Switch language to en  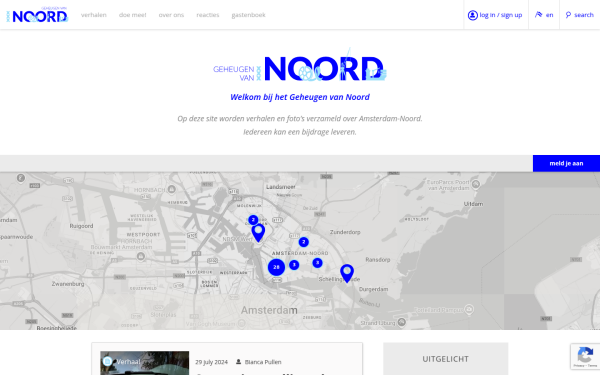pyautogui.click(x=549, y=15)
